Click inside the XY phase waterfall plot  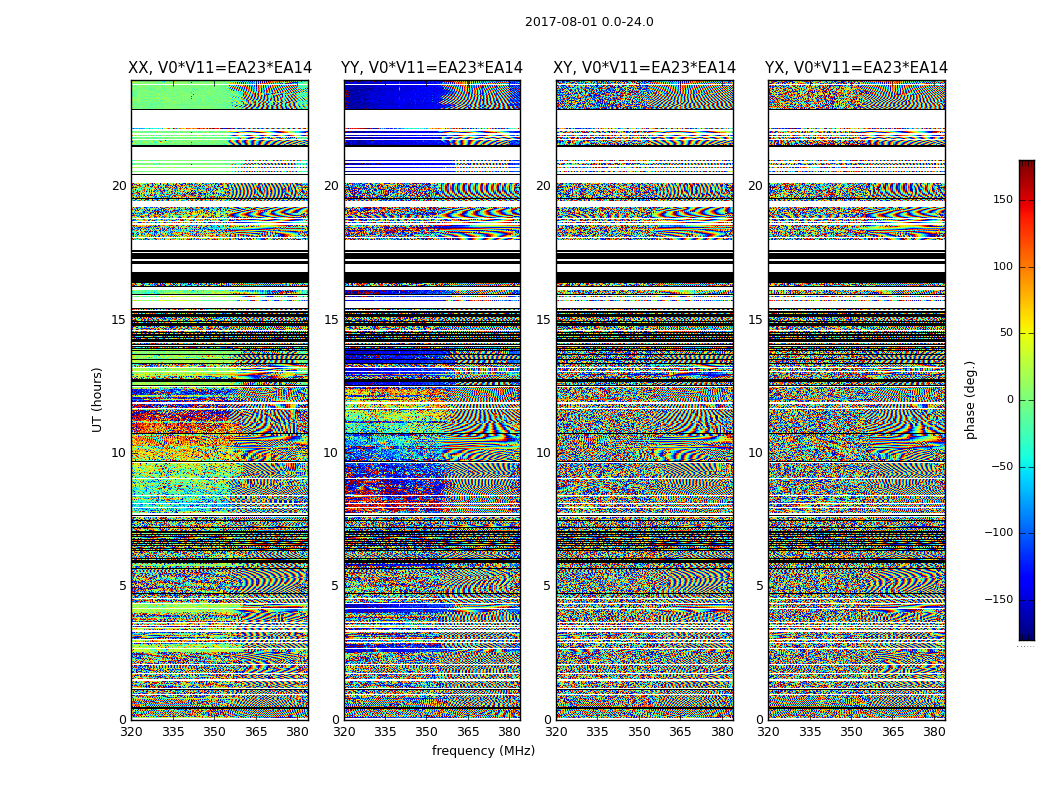(644, 400)
